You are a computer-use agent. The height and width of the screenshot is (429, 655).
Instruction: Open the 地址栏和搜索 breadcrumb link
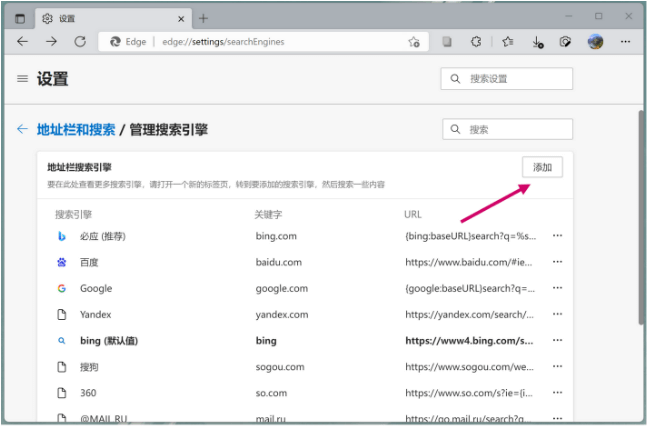(77, 131)
